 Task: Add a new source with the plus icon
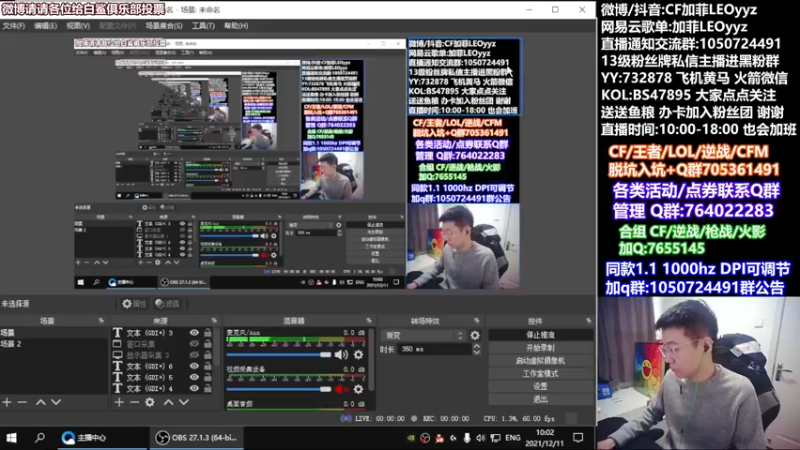pyautogui.click(x=119, y=402)
